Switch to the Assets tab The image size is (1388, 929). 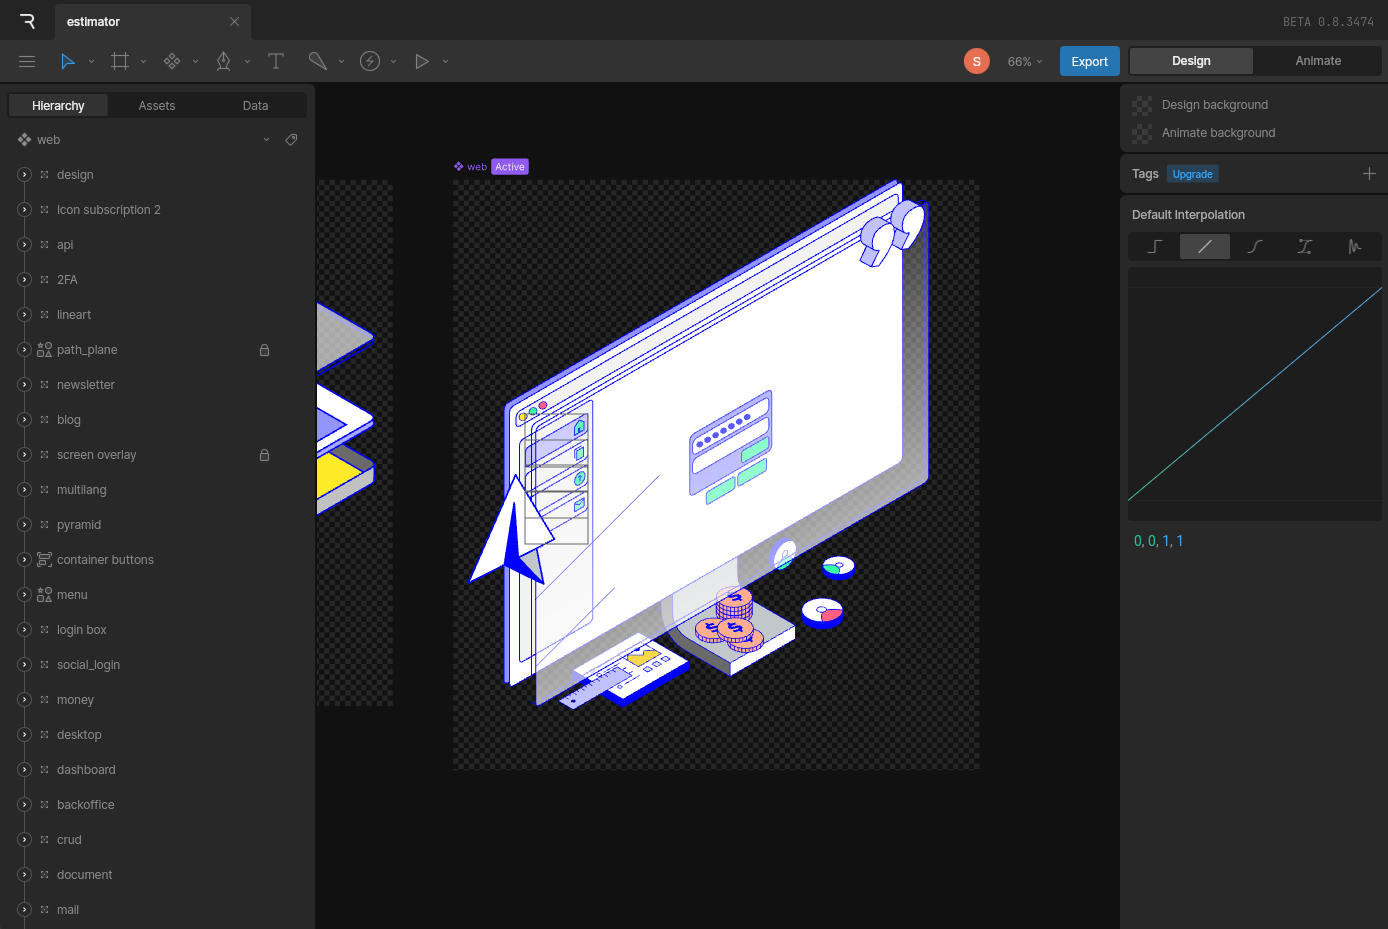click(x=157, y=106)
